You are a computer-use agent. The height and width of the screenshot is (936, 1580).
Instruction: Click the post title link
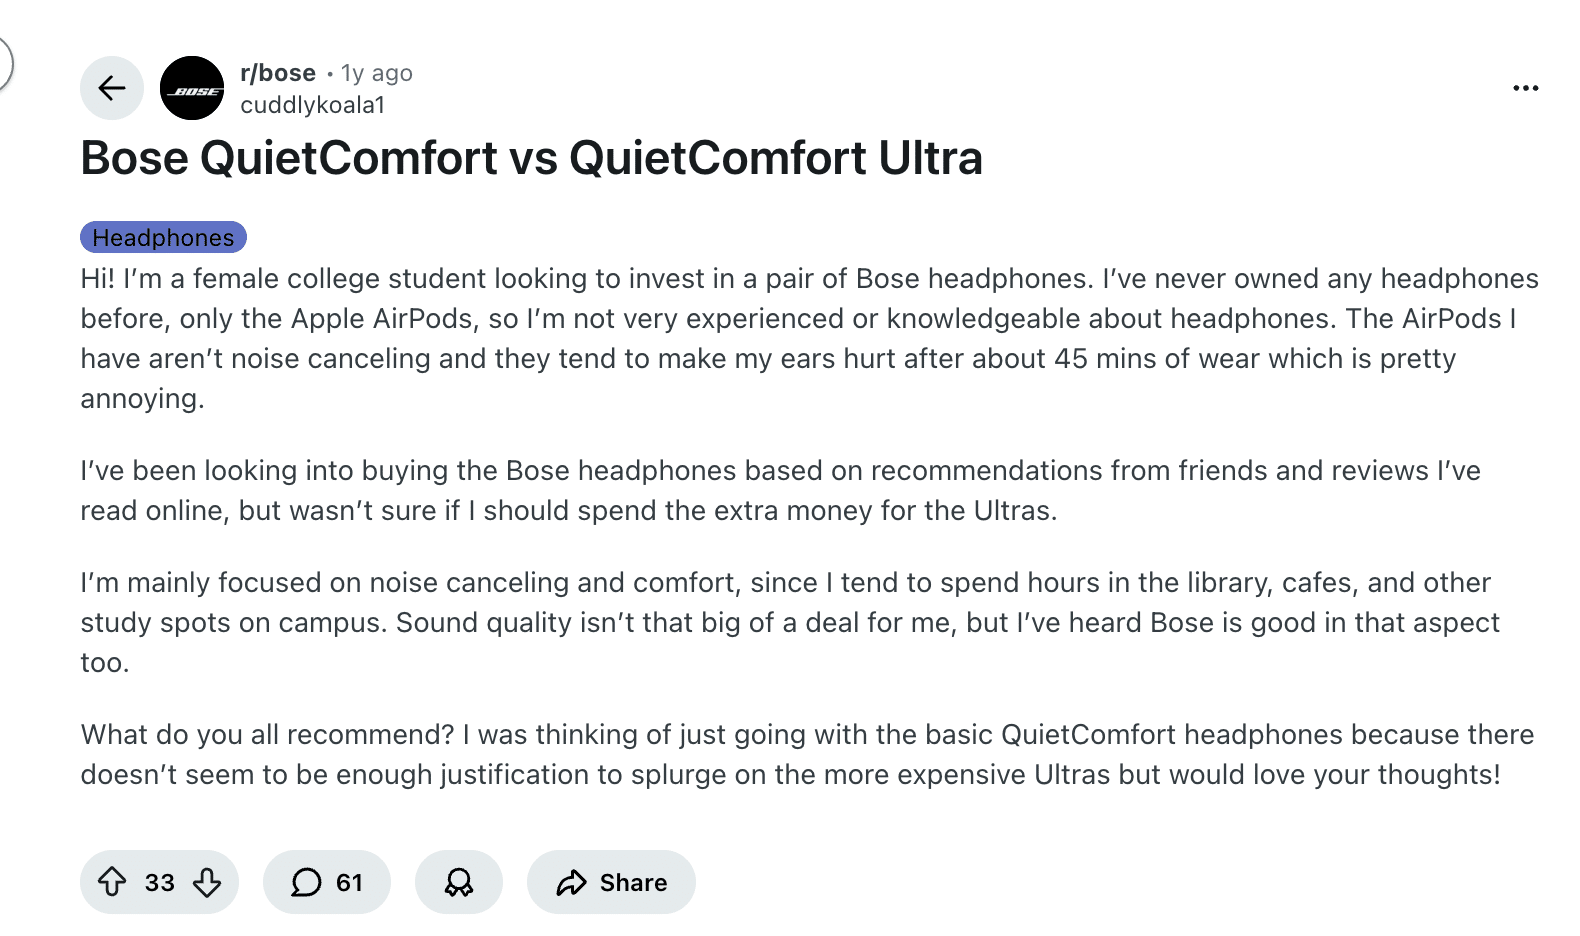coord(532,158)
